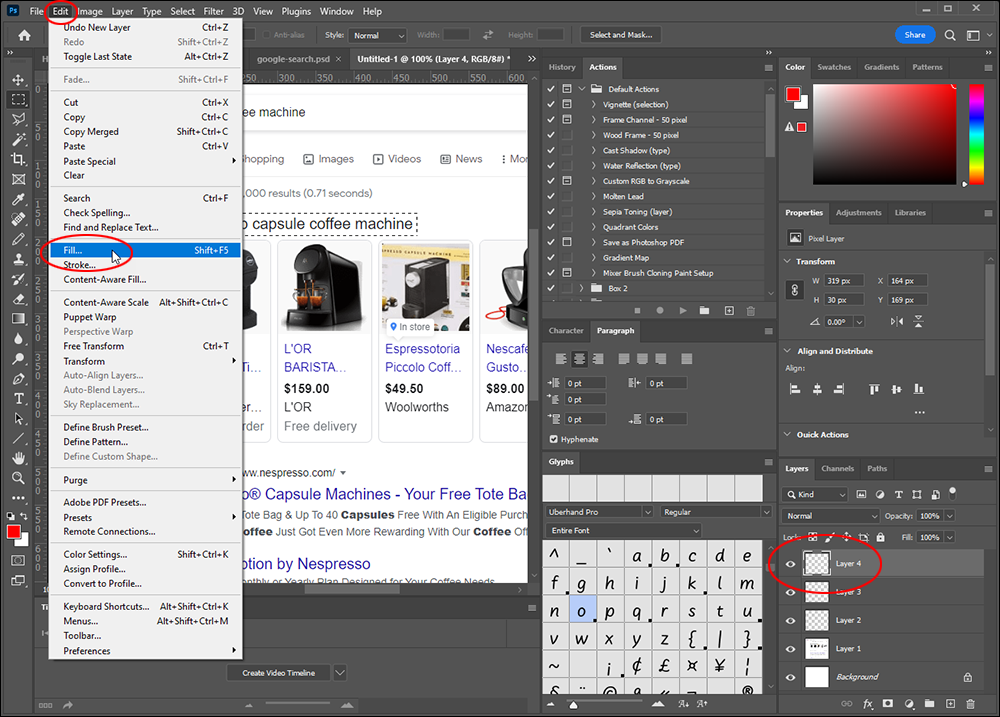
Task: Click the Home icon in options bar
Action: tap(24, 35)
